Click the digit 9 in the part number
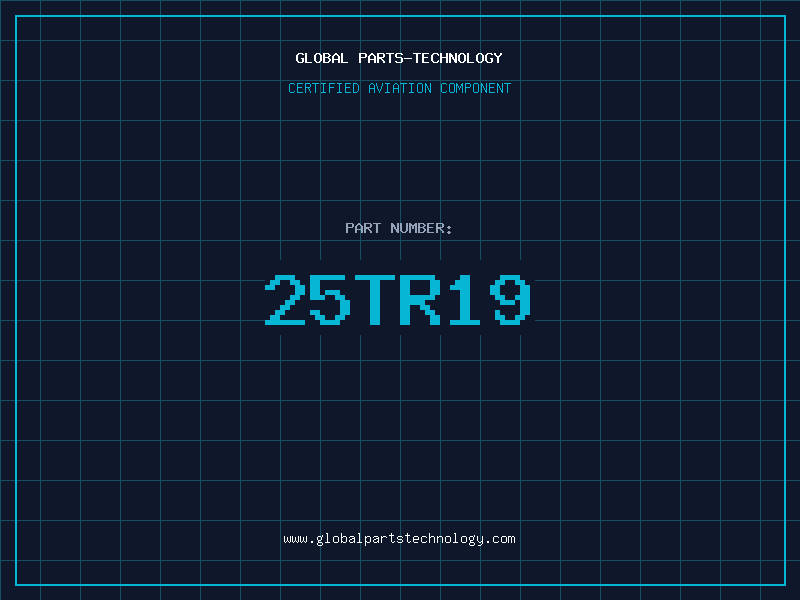Viewport: 800px width, 600px height. 511,299
